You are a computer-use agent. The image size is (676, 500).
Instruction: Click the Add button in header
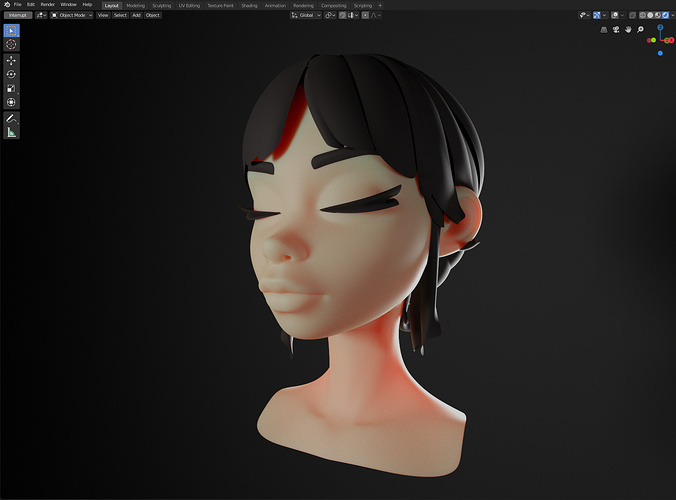tap(136, 15)
